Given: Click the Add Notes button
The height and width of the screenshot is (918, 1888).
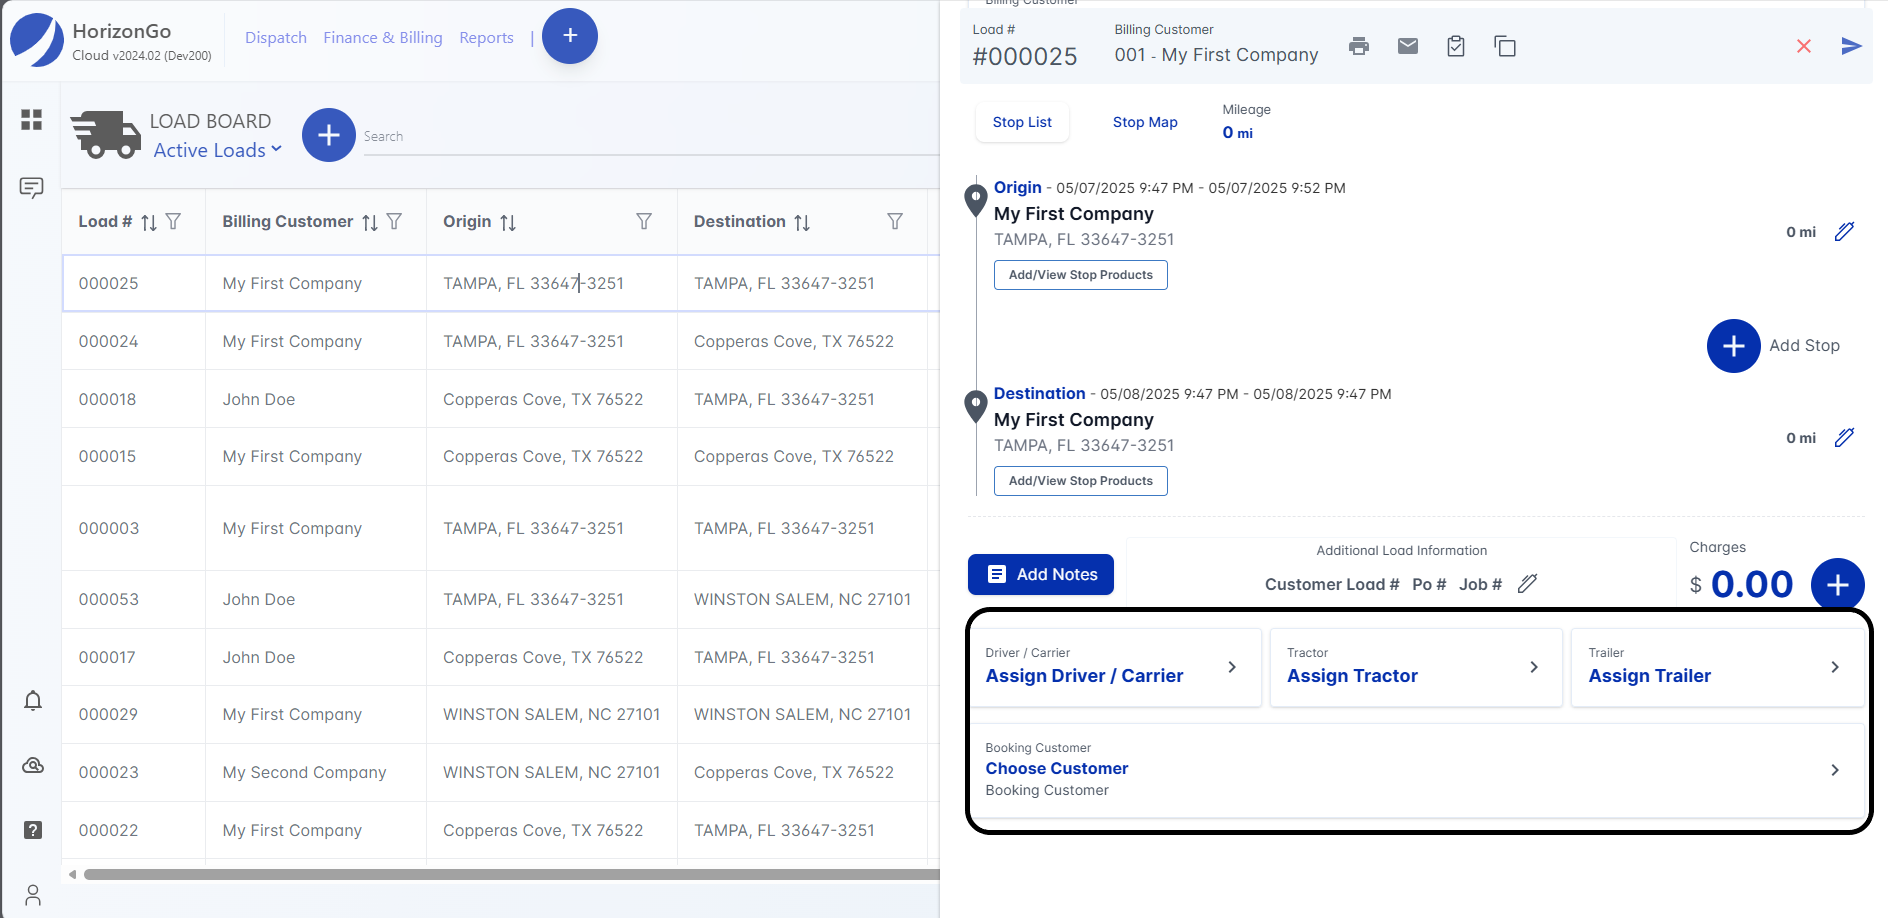Looking at the screenshot, I should [x=1040, y=574].
